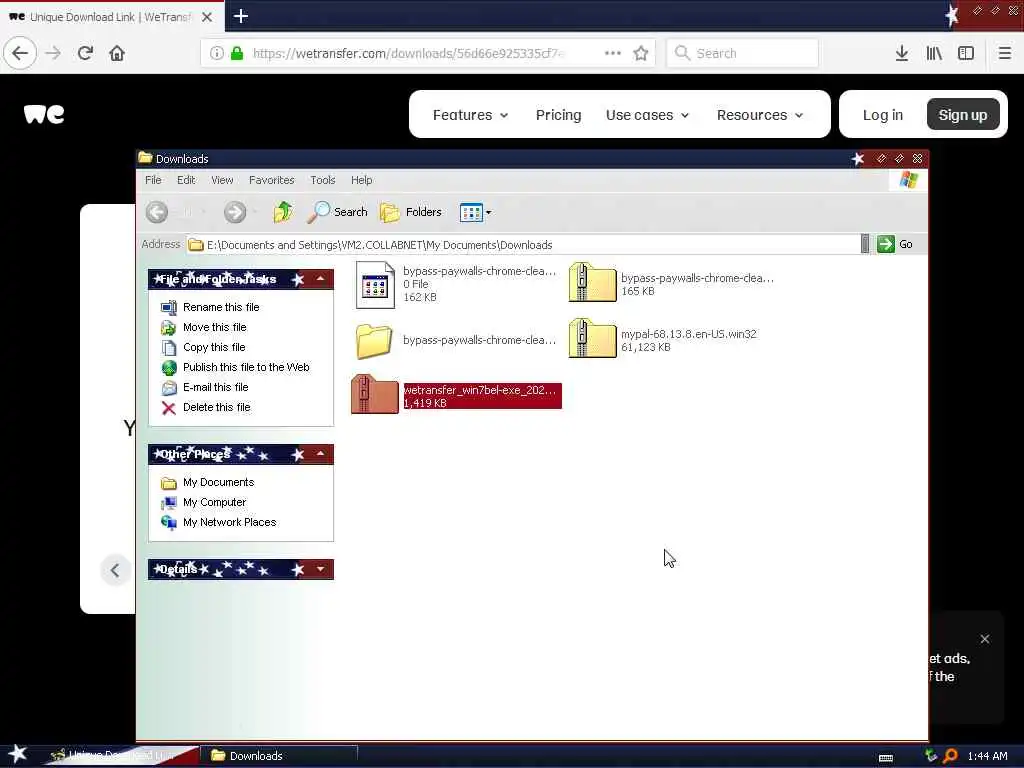Open the address bar dropdown arrow
Screen dimensions: 1024x768
coord(865,244)
